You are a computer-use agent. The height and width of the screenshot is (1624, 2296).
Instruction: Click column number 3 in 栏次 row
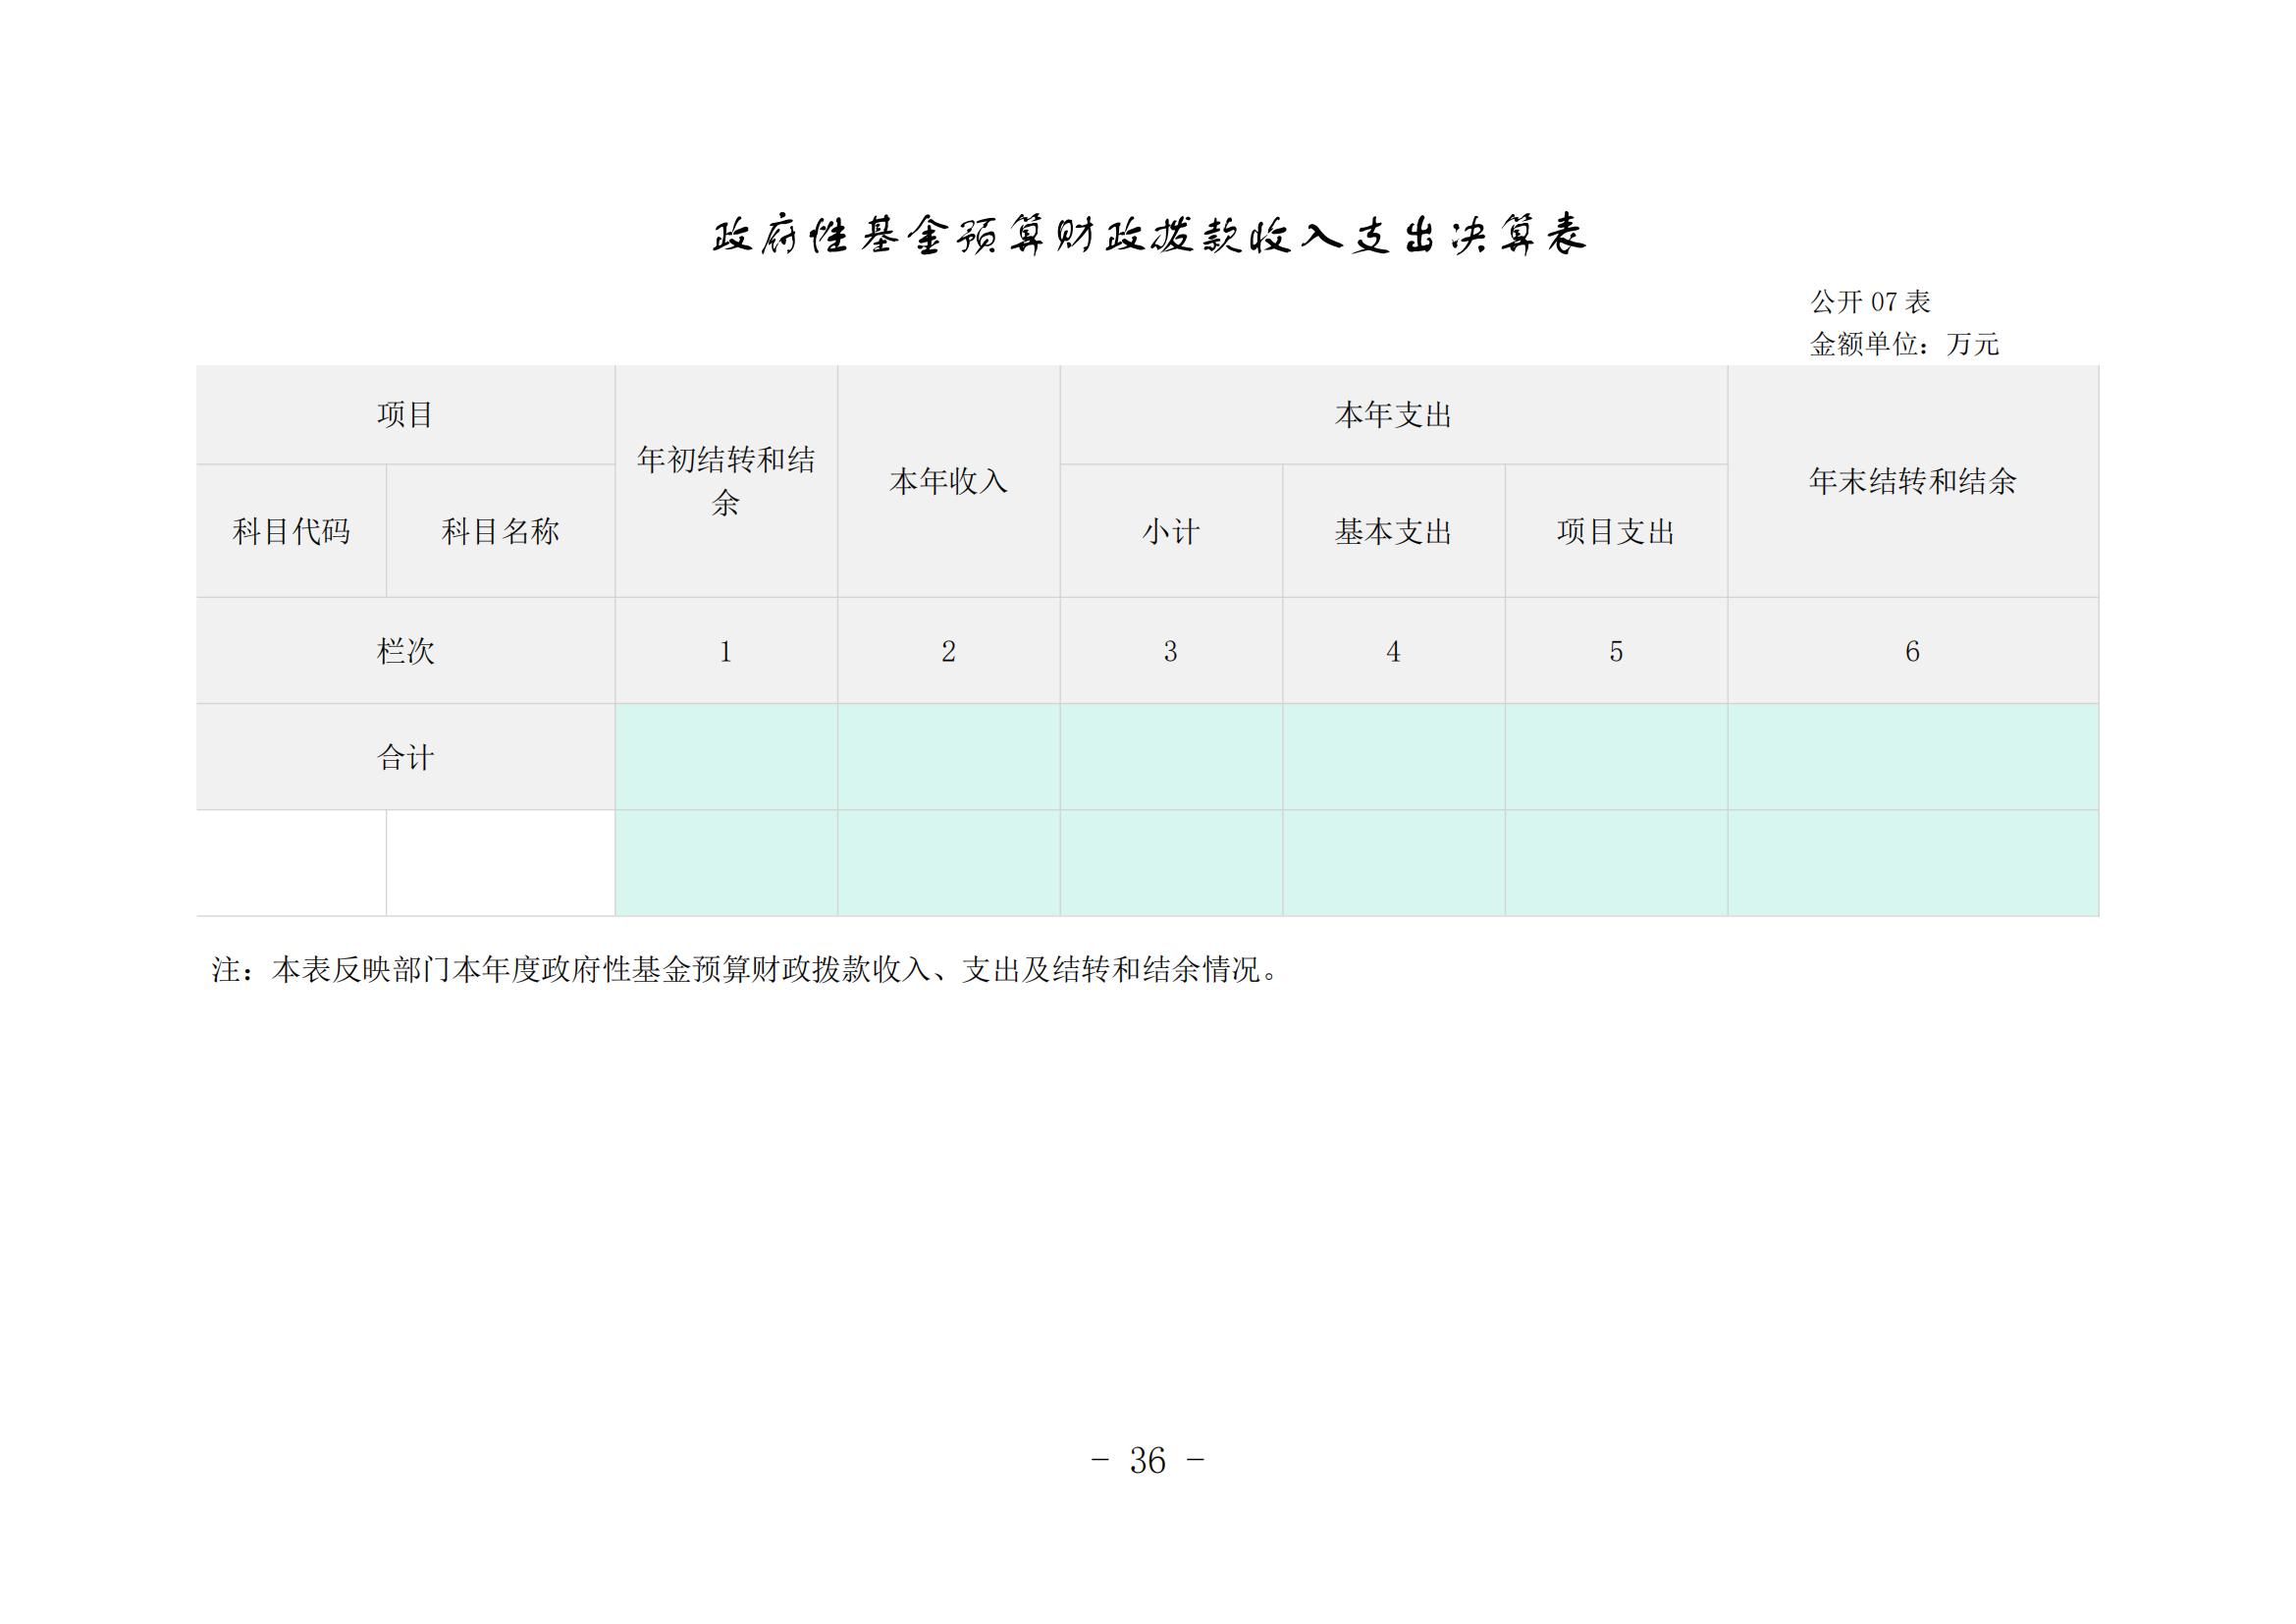pyautogui.click(x=1171, y=651)
